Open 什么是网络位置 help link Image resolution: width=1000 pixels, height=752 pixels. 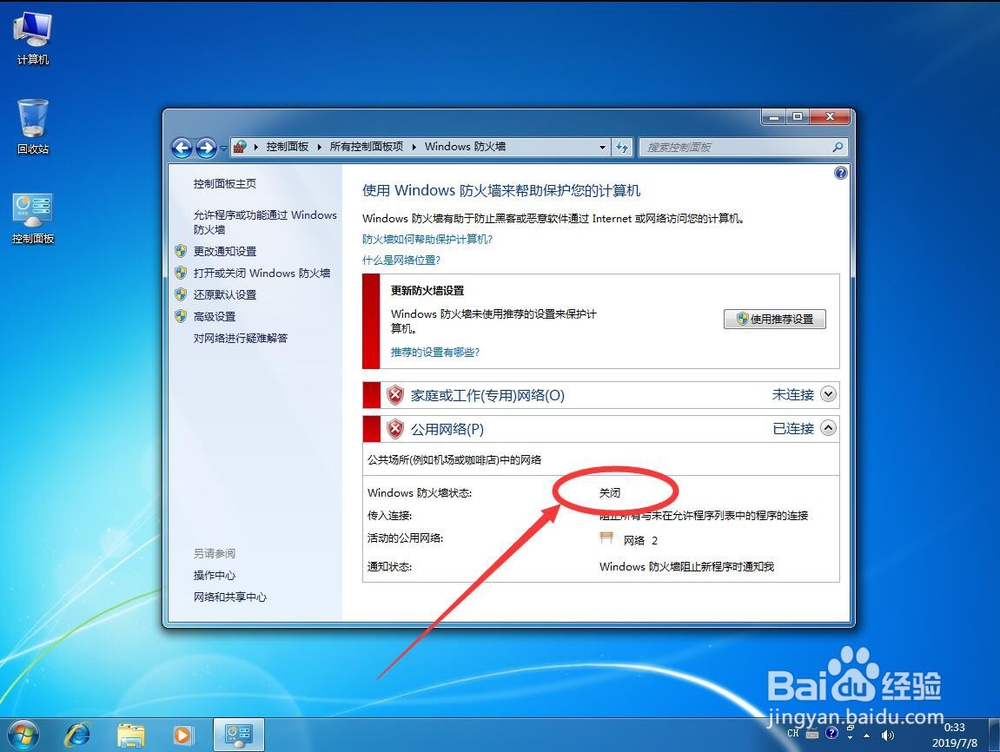tap(401, 260)
